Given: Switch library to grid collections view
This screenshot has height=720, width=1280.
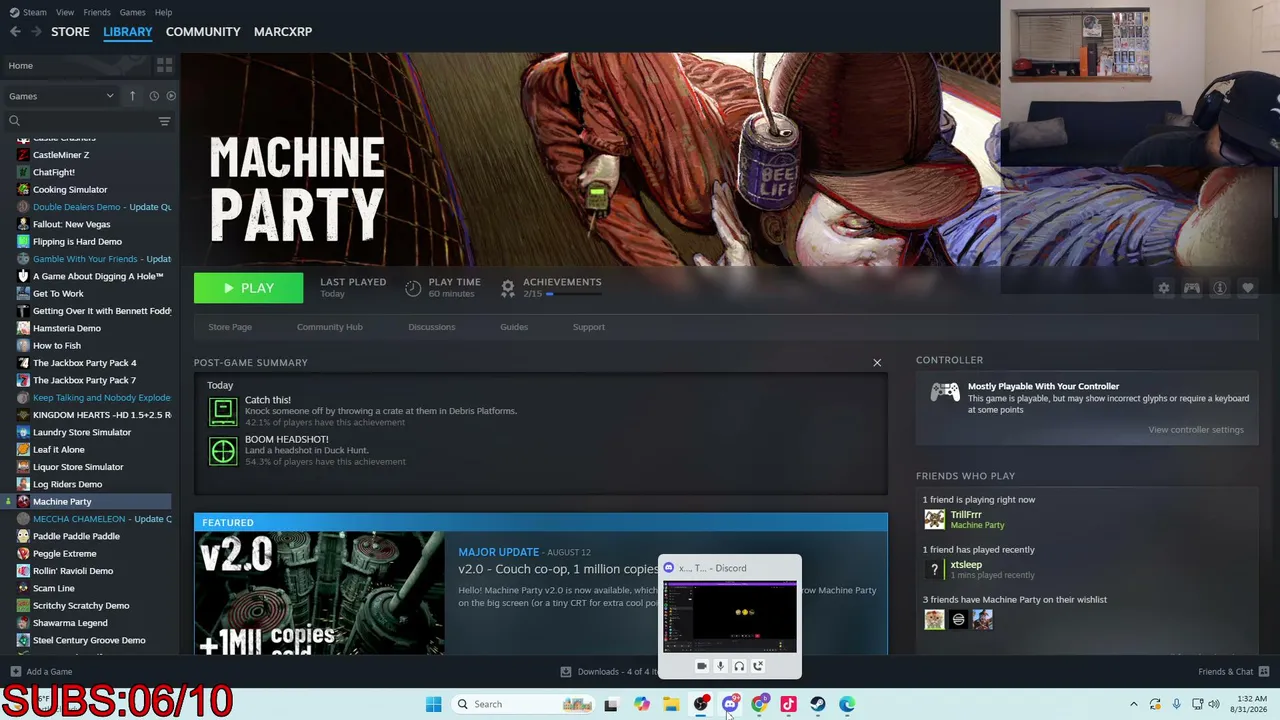Looking at the screenshot, I should coord(165,65).
